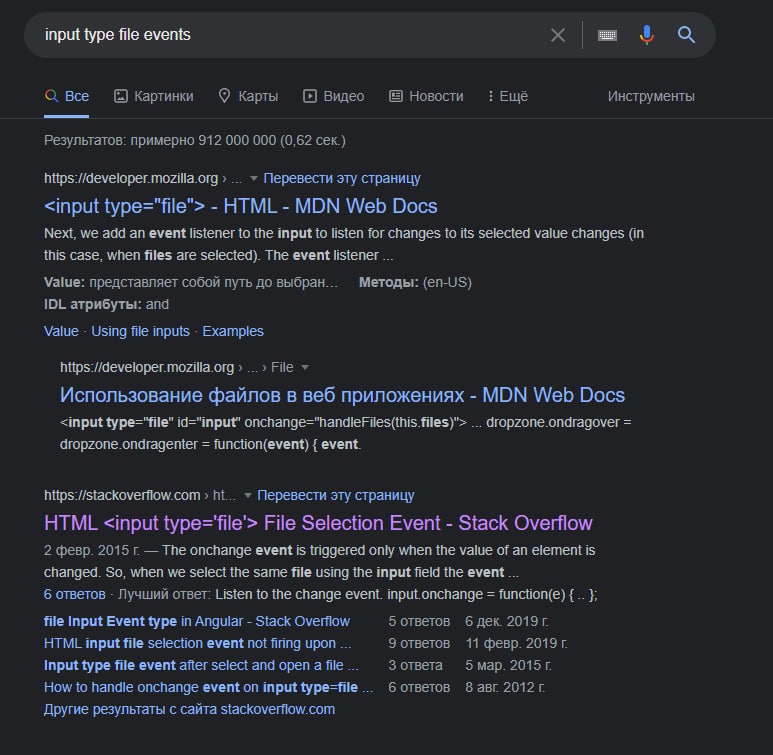
Task: Click the date 8 авг. 2012 г.
Action: tap(505, 687)
